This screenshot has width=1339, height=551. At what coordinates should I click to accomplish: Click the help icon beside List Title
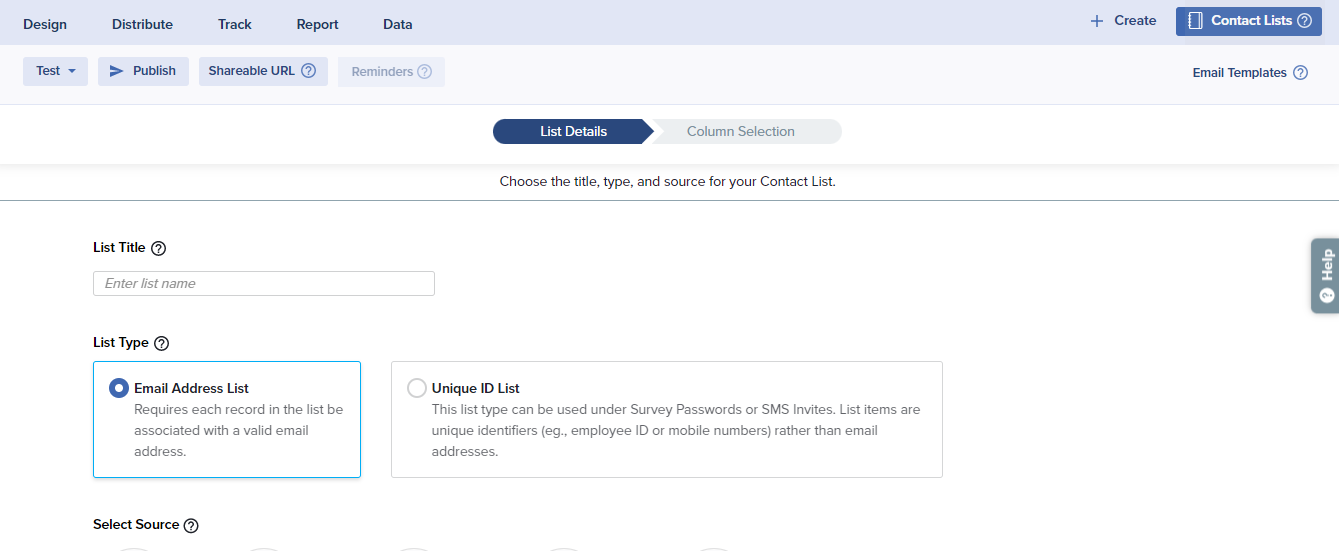point(158,248)
